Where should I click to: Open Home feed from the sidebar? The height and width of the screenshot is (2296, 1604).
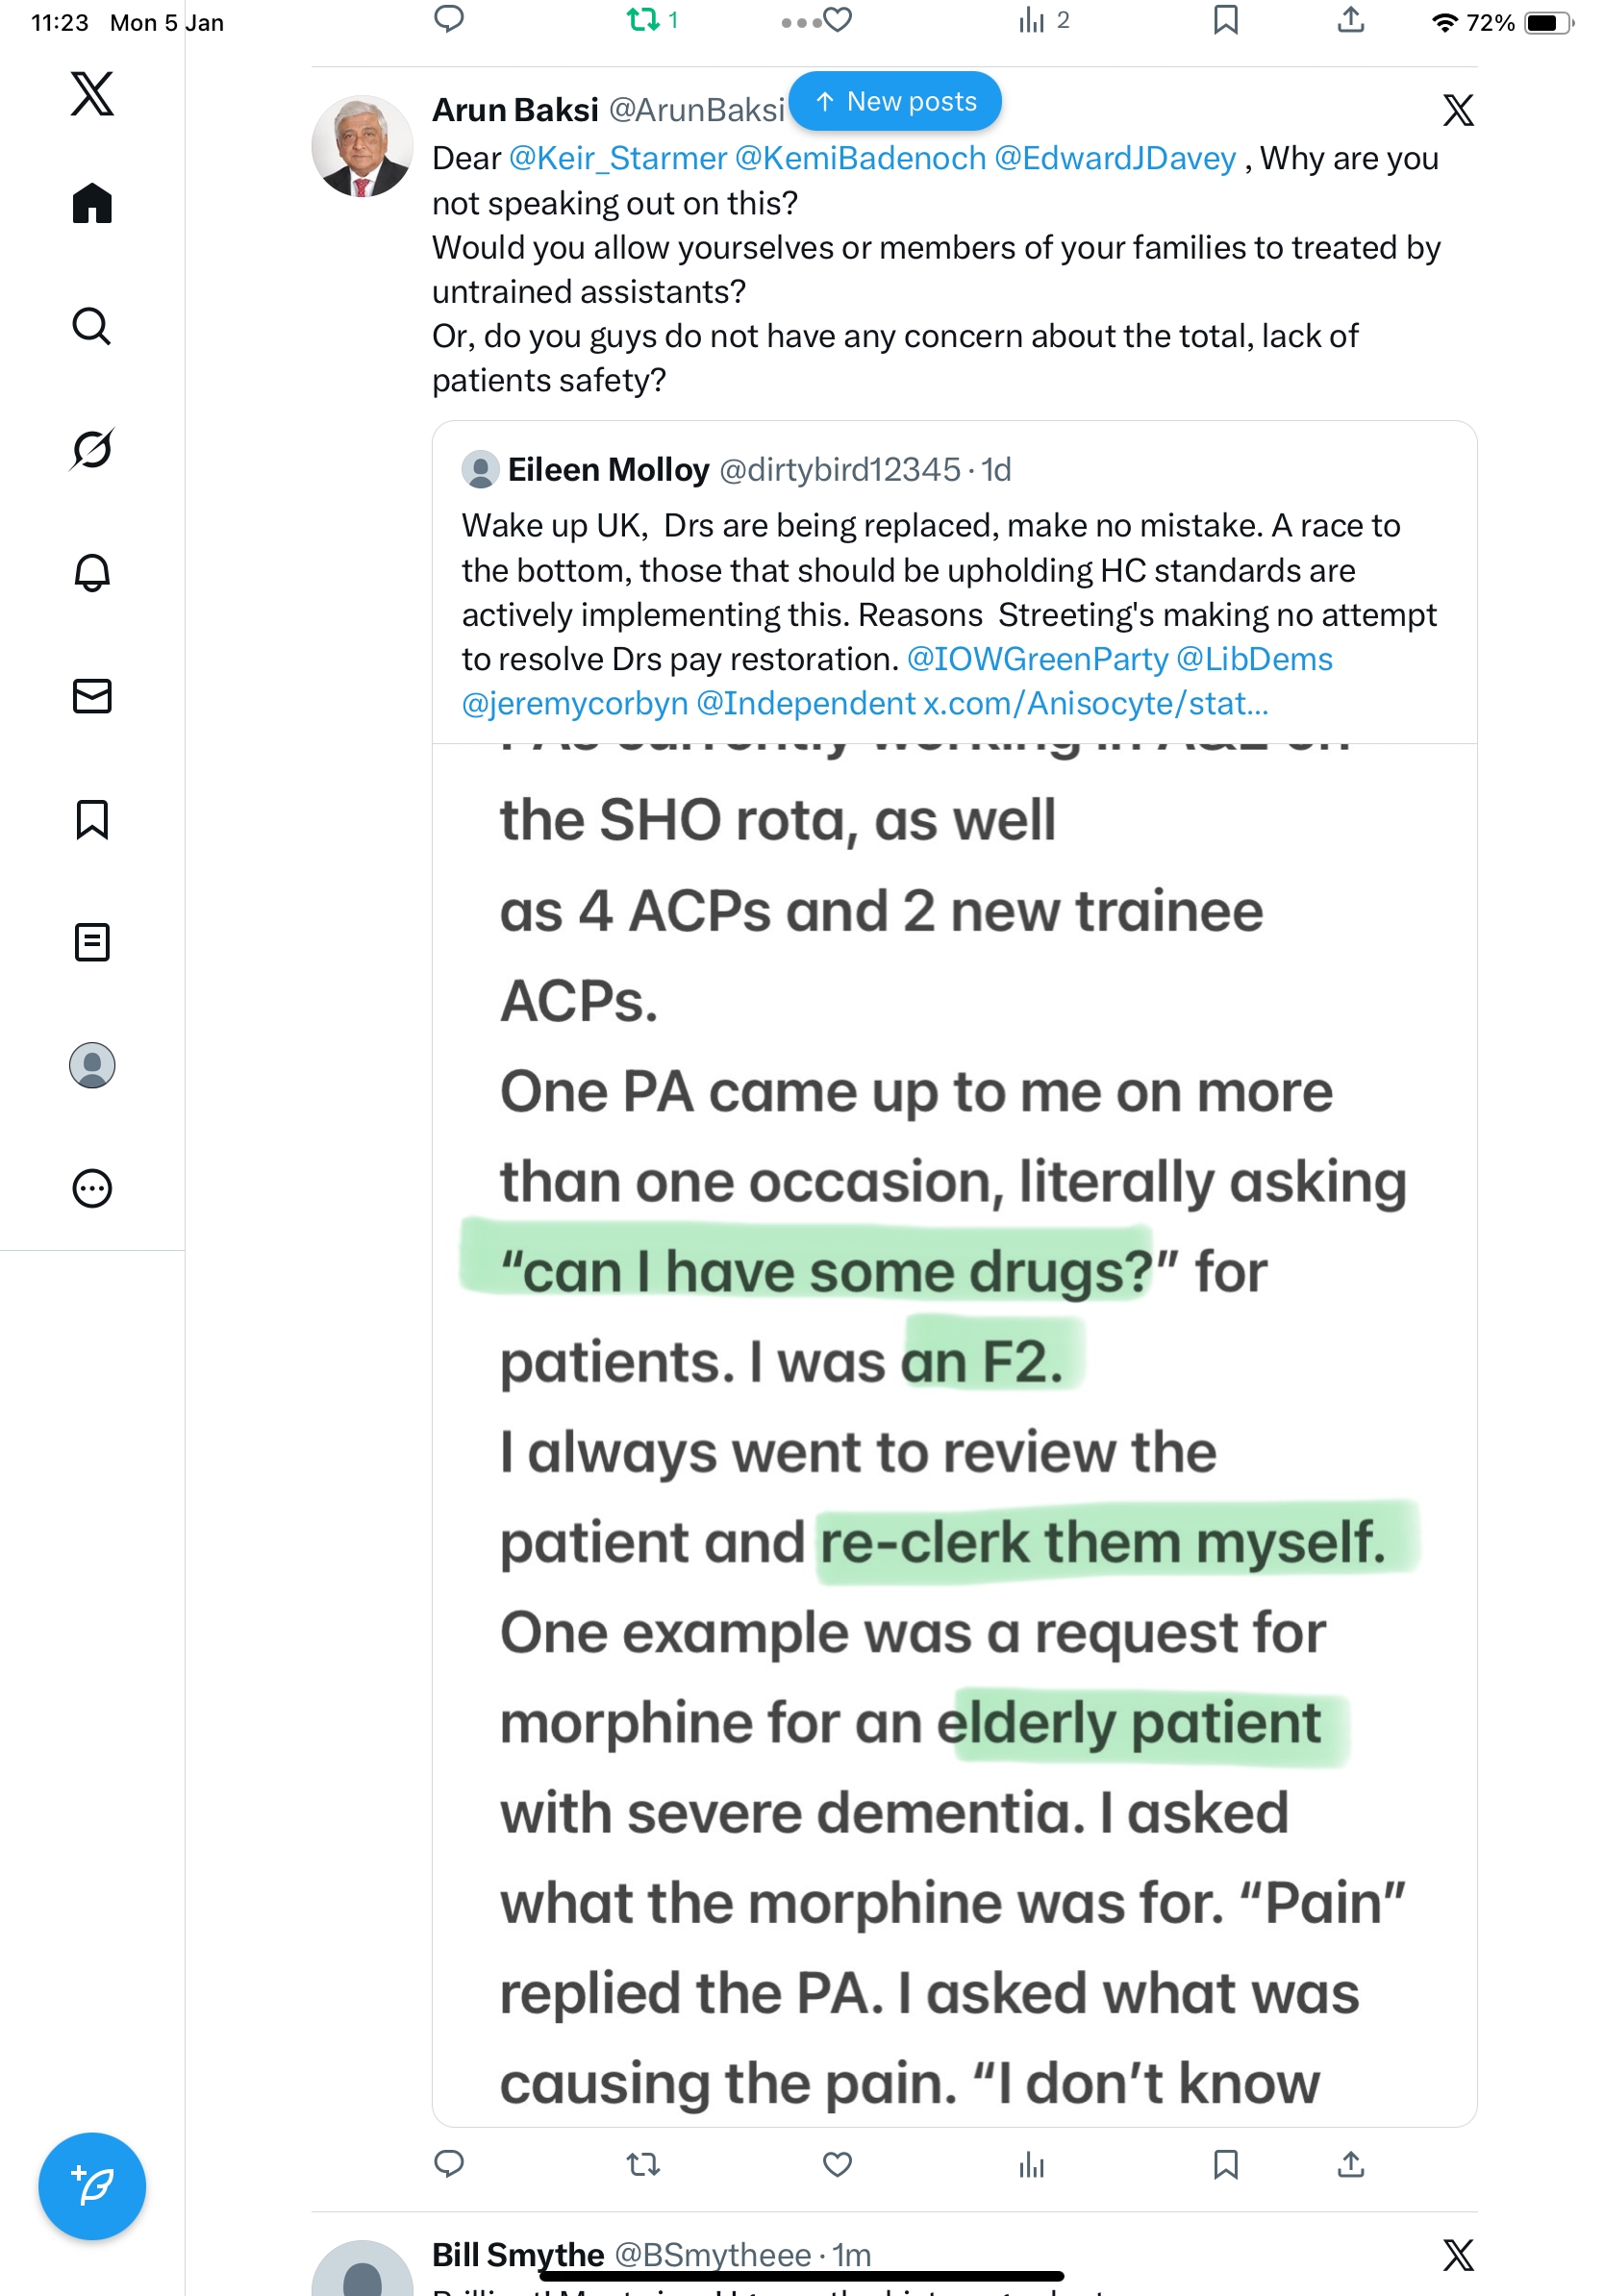[92, 204]
